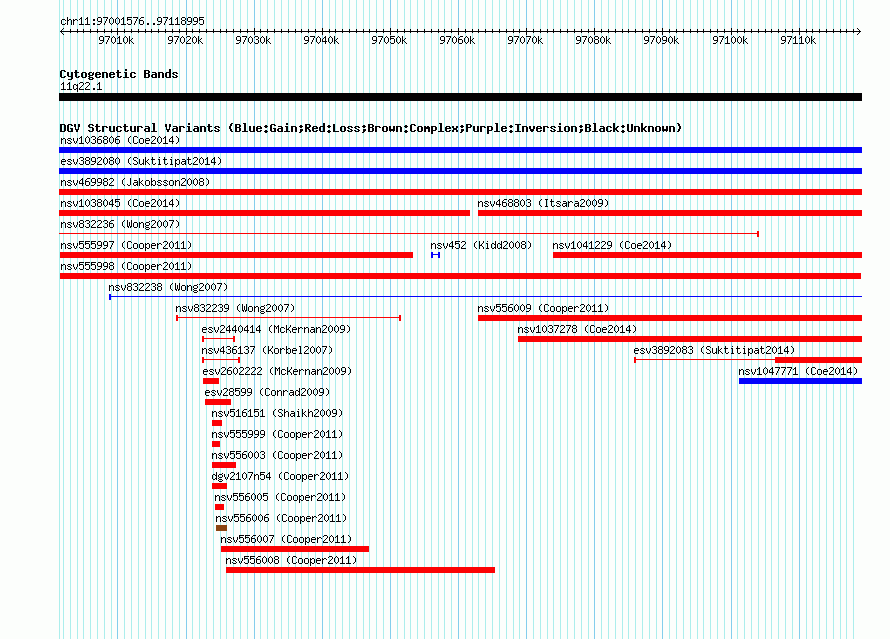Select nsv516151 (Shaikh2009) label
The height and width of the screenshot is (639, 890).
pos(277,413)
